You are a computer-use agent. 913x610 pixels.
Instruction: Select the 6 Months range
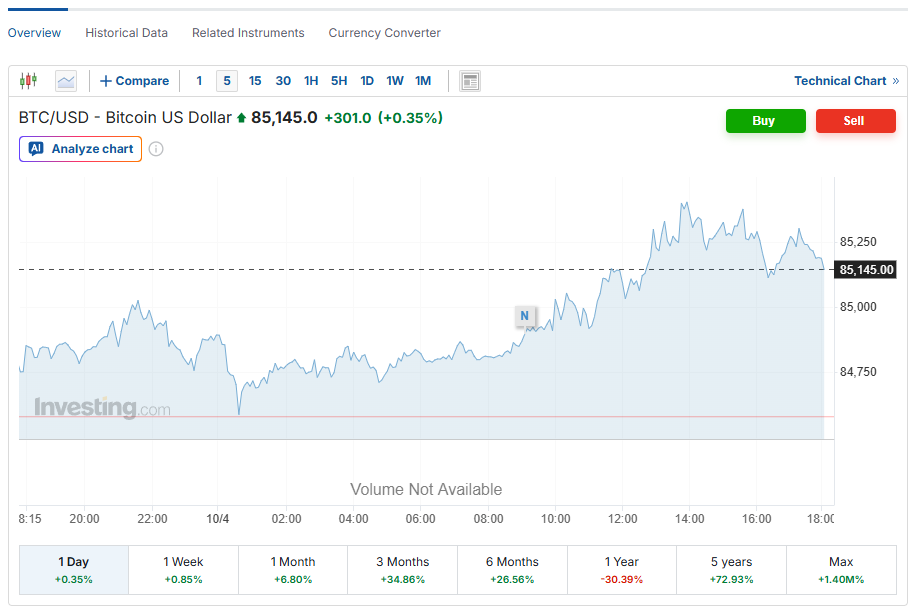tap(512, 570)
